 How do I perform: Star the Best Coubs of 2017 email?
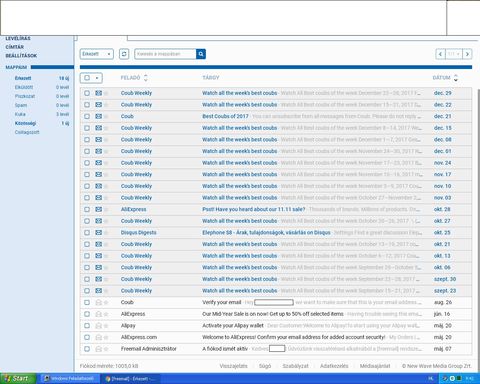tap(106, 117)
